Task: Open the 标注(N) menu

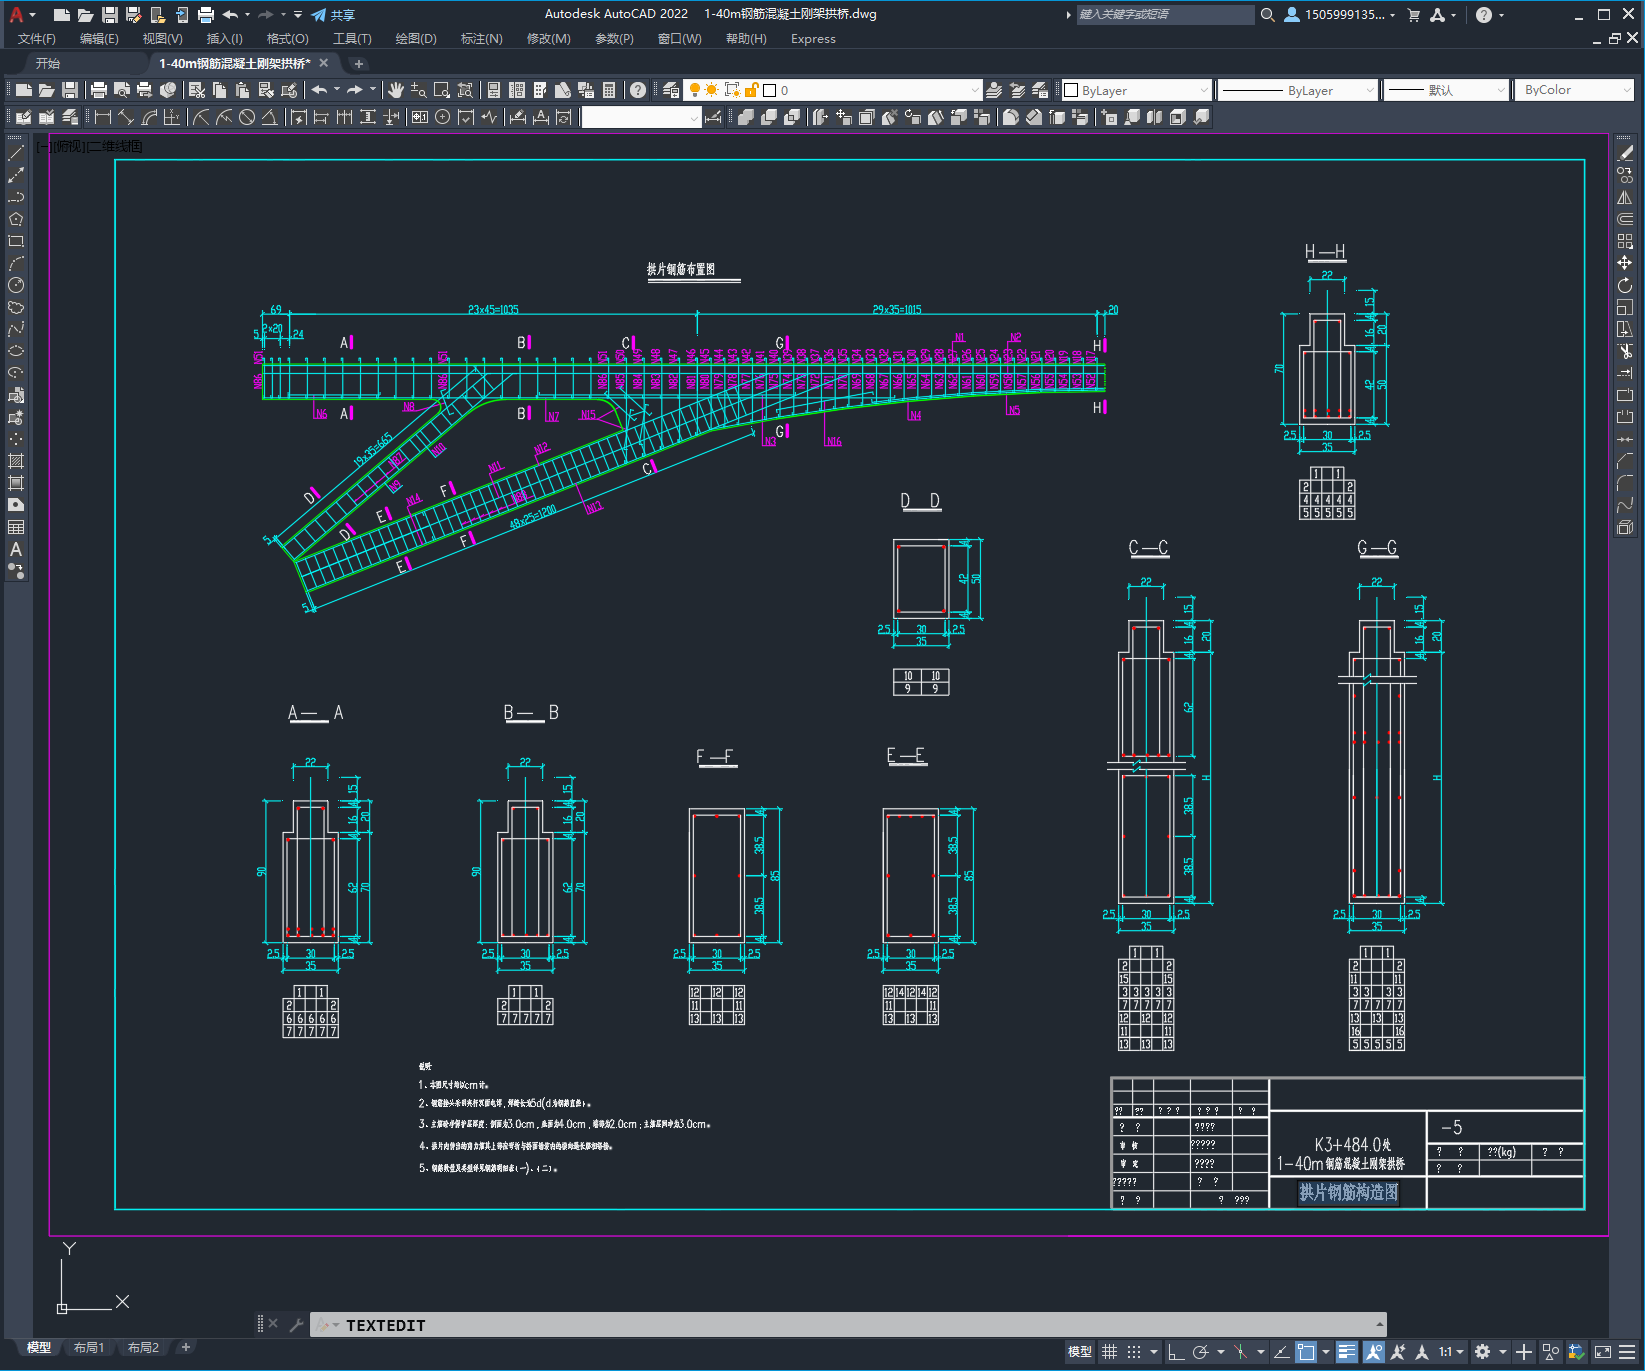Action: (481, 39)
